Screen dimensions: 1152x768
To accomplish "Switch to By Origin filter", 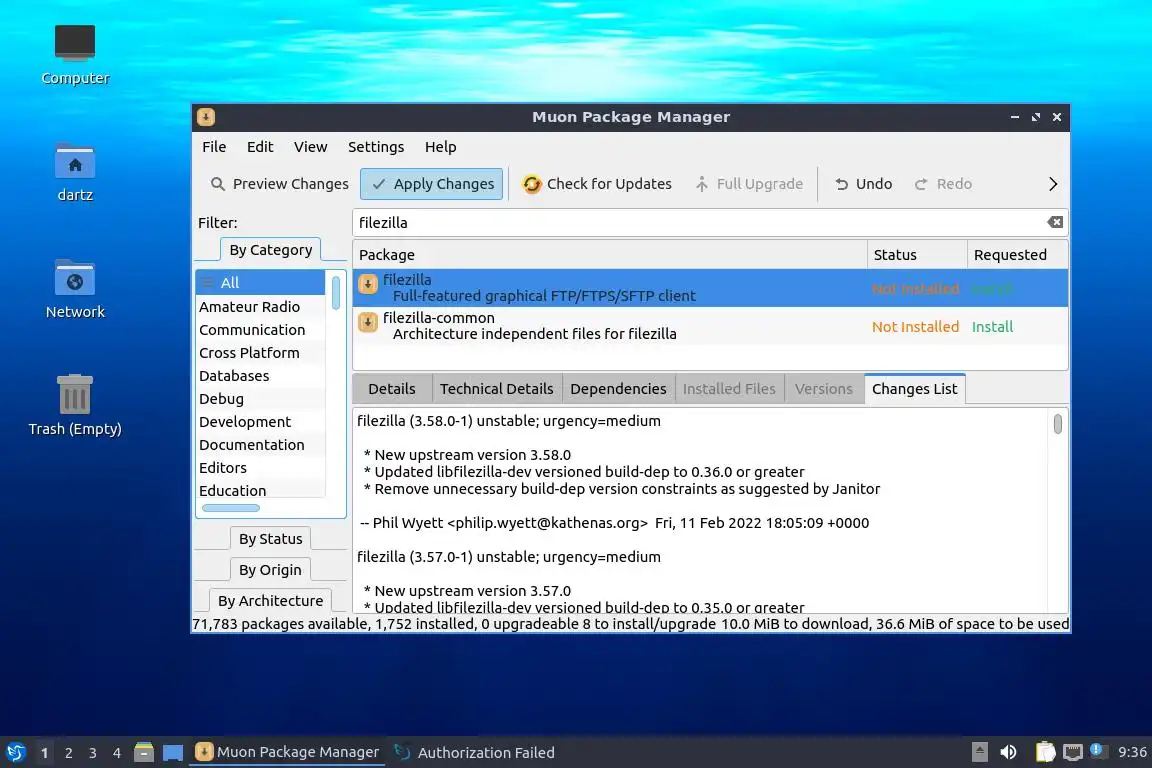I will pos(270,570).
